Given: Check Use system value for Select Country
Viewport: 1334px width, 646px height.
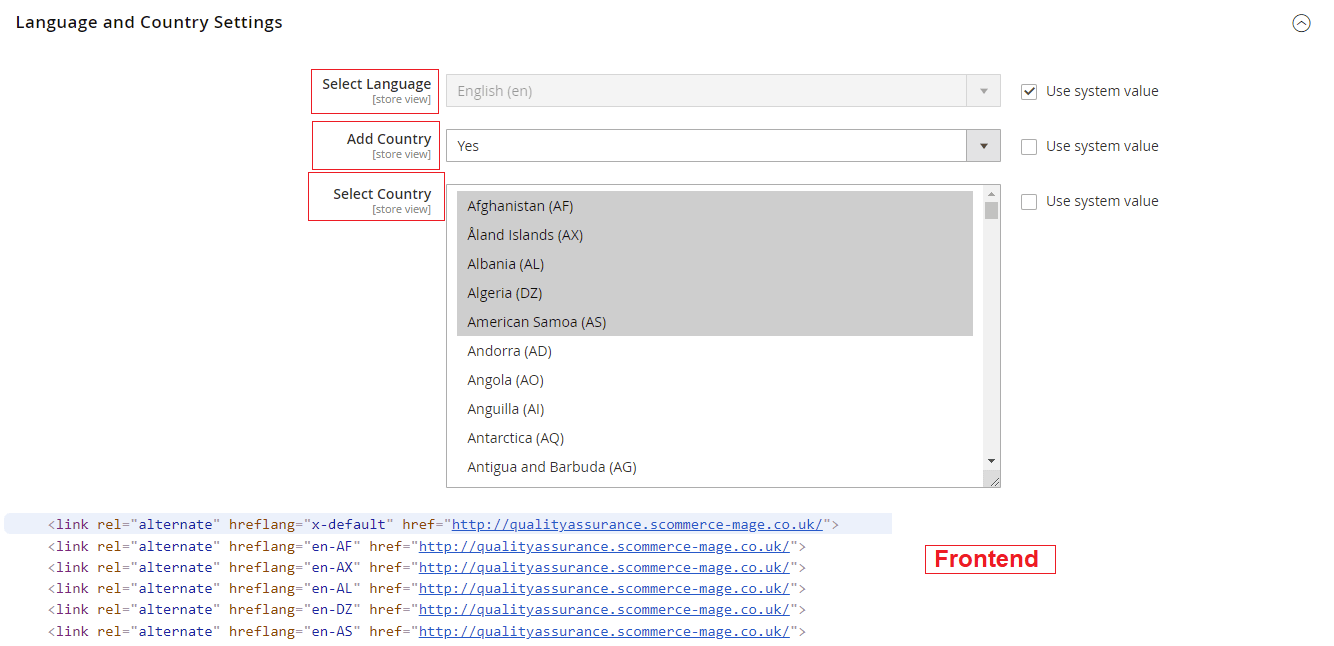Looking at the screenshot, I should [1028, 202].
